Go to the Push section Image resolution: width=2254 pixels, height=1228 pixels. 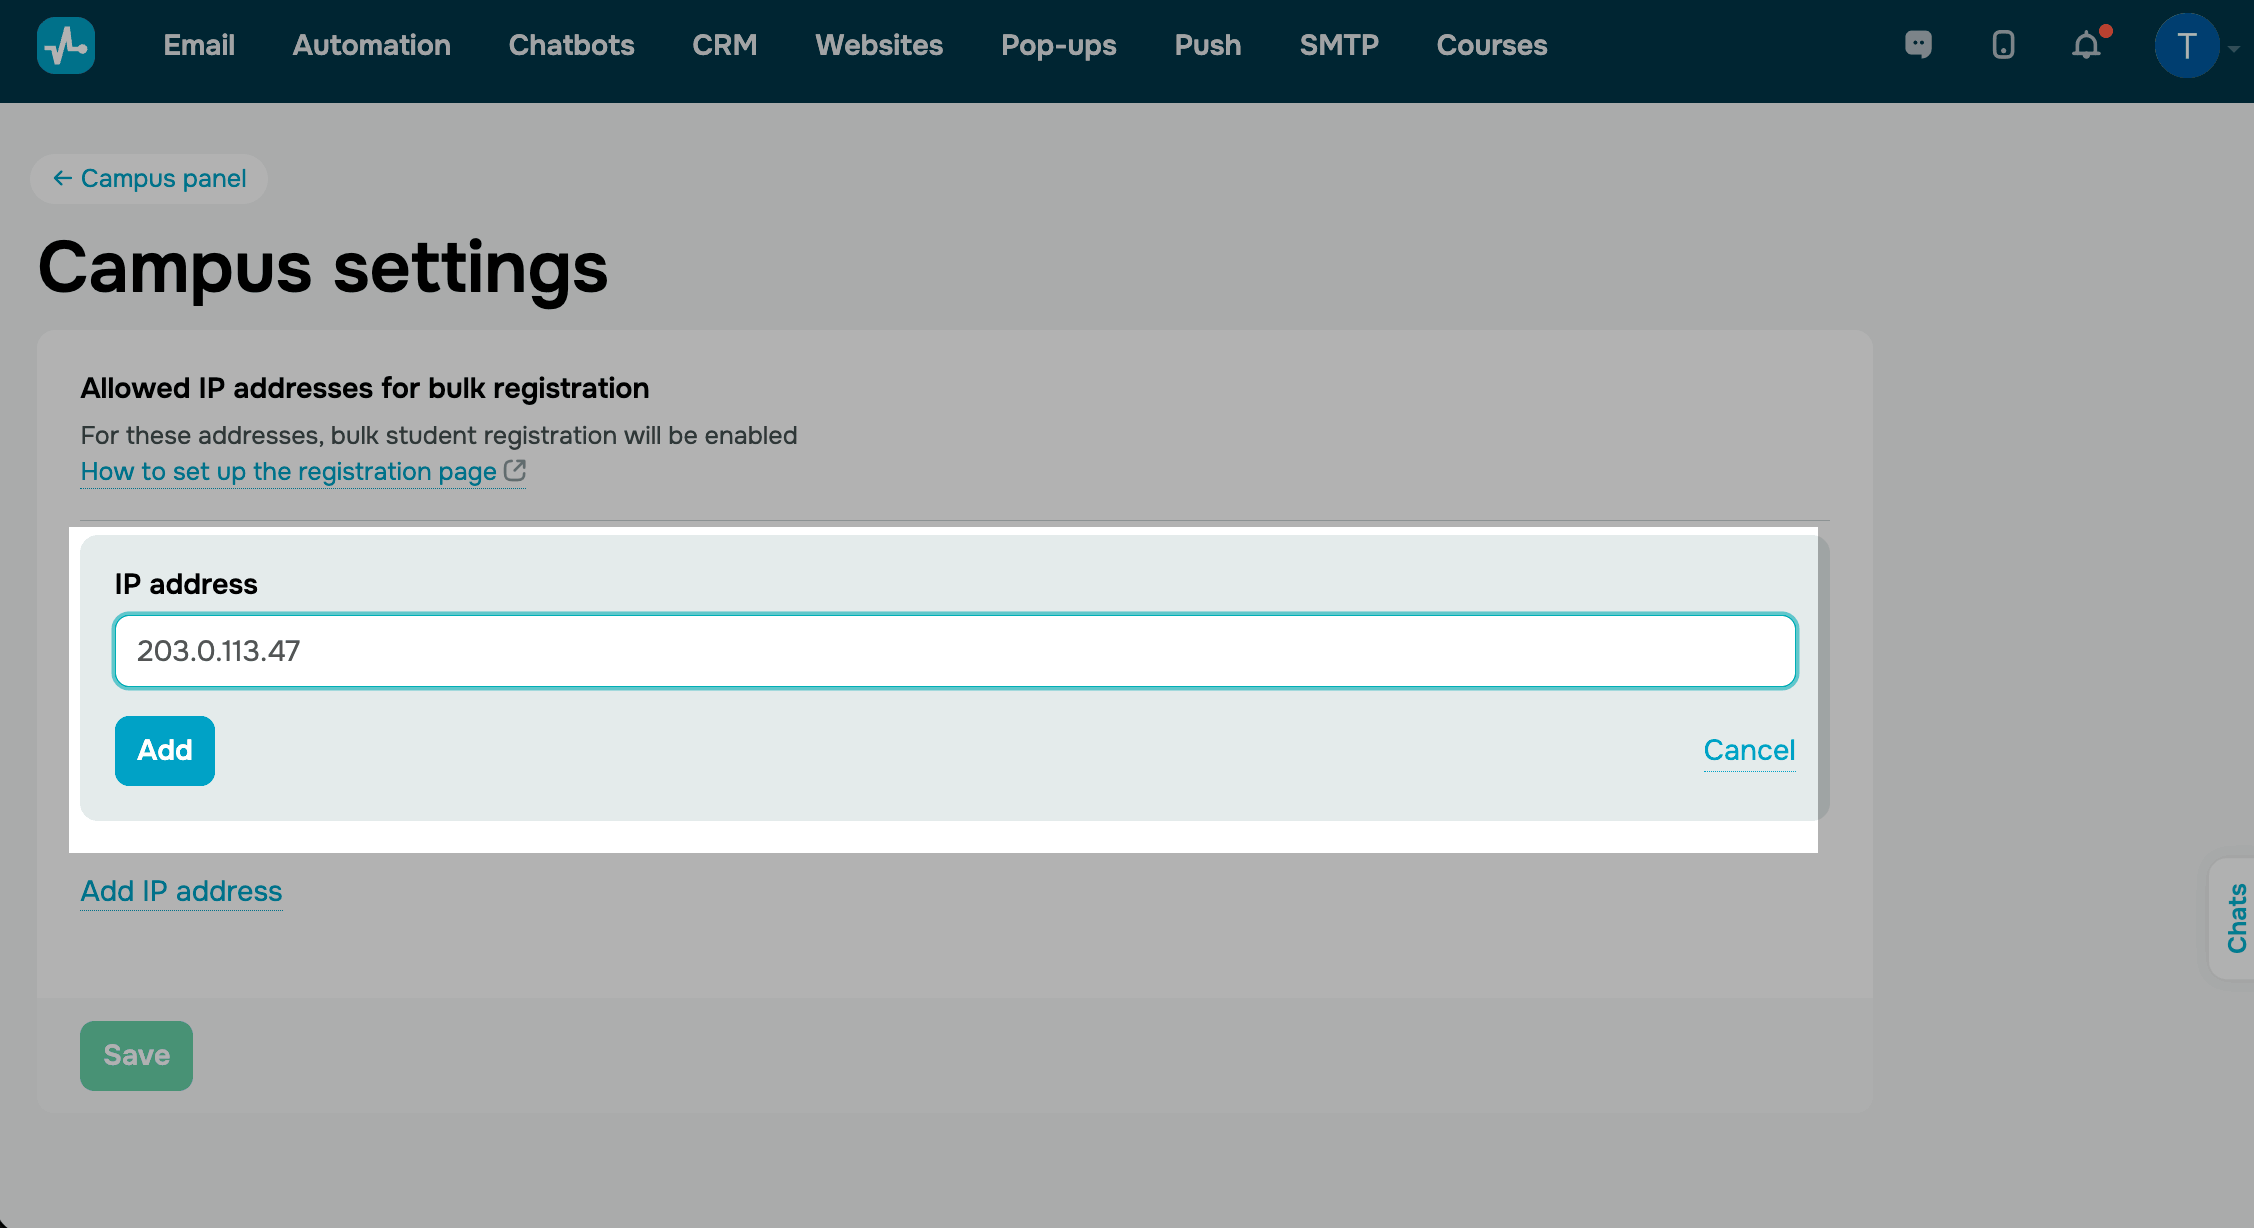coord(1207,45)
